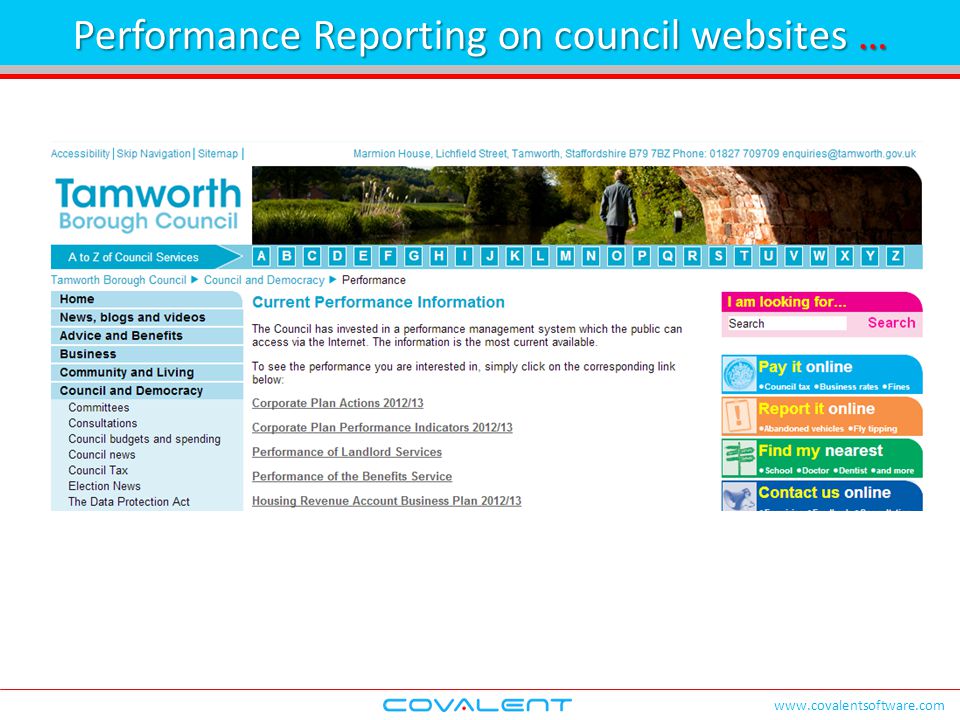The height and width of the screenshot is (720, 960).
Task: Click the pink Search button
Action: (891, 323)
